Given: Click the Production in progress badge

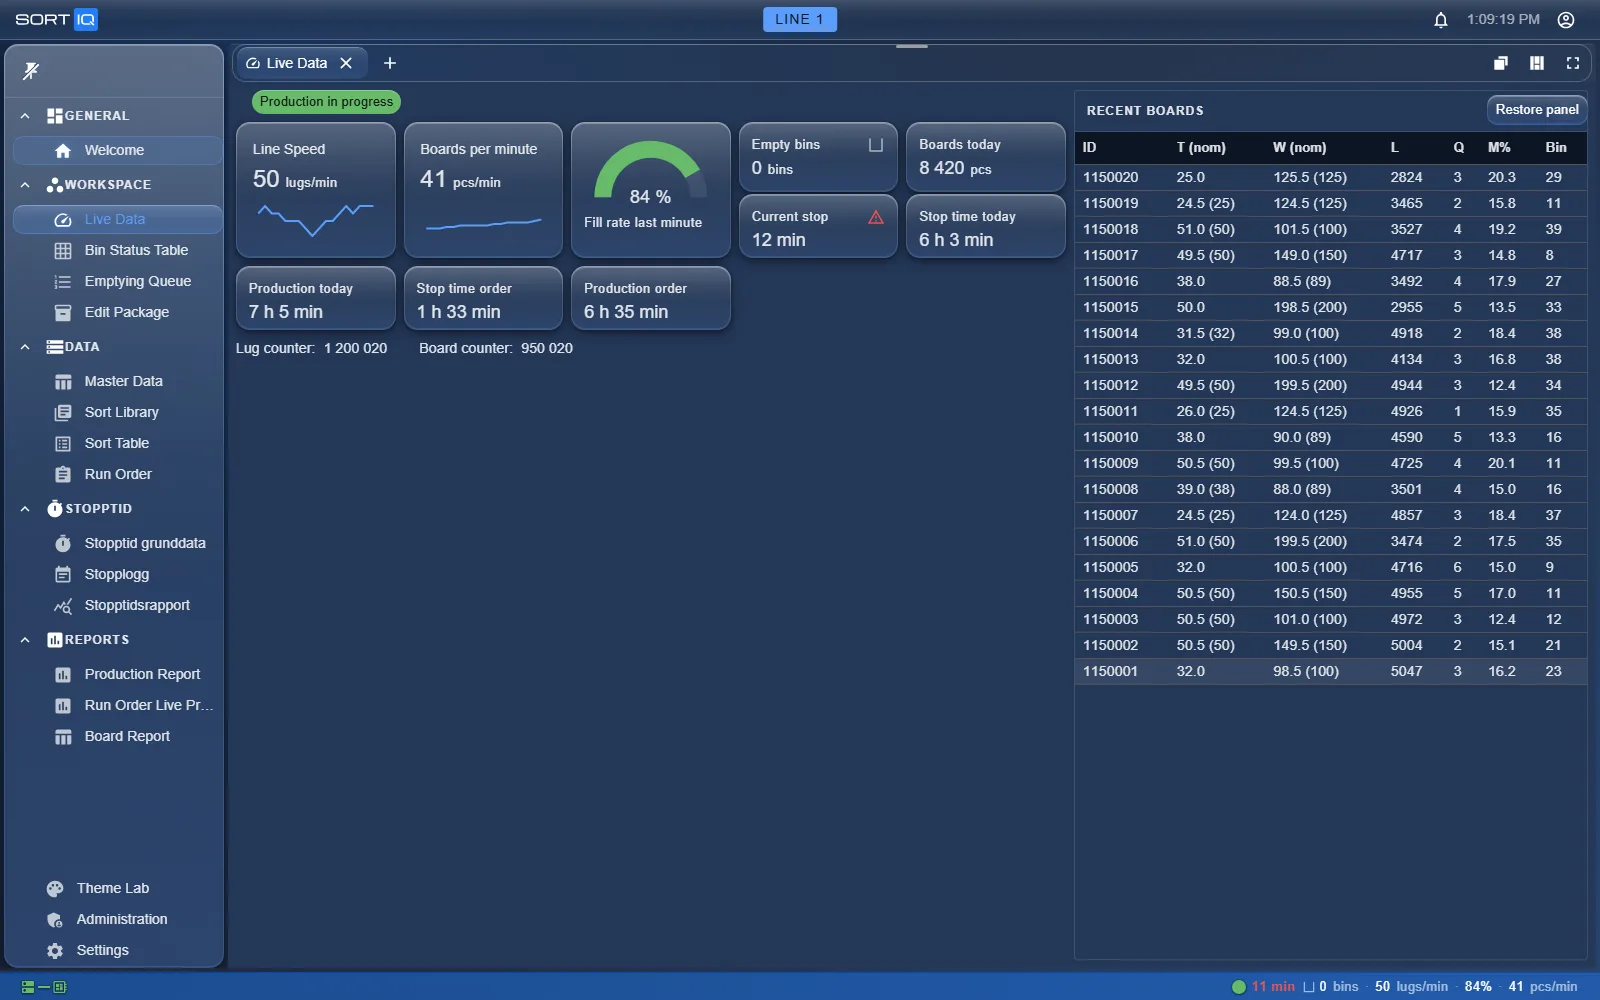Looking at the screenshot, I should pyautogui.click(x=326, y=102).
